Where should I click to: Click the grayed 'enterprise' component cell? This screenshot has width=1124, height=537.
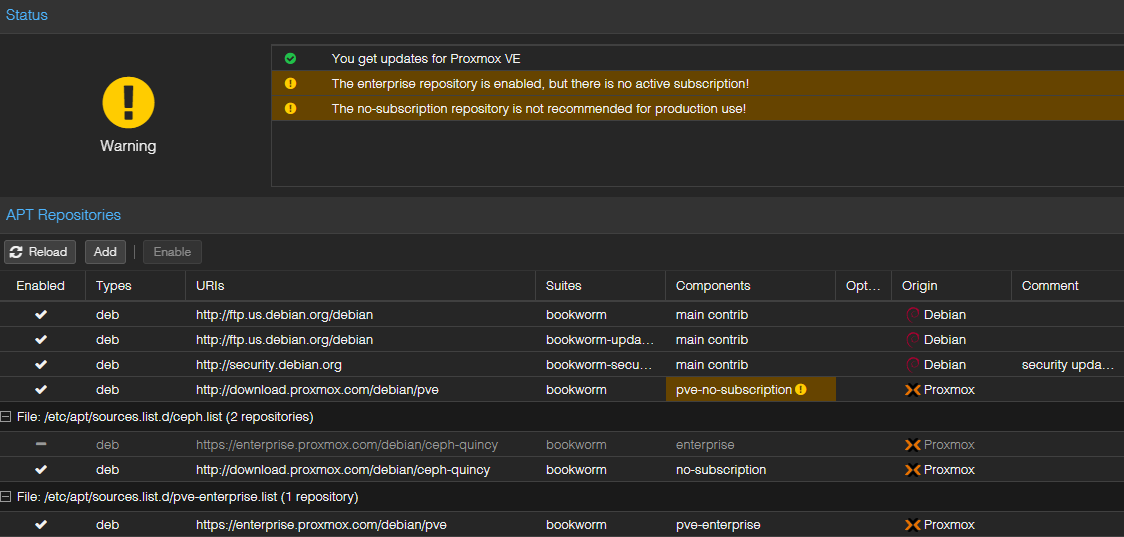click(x=751, y=445)
